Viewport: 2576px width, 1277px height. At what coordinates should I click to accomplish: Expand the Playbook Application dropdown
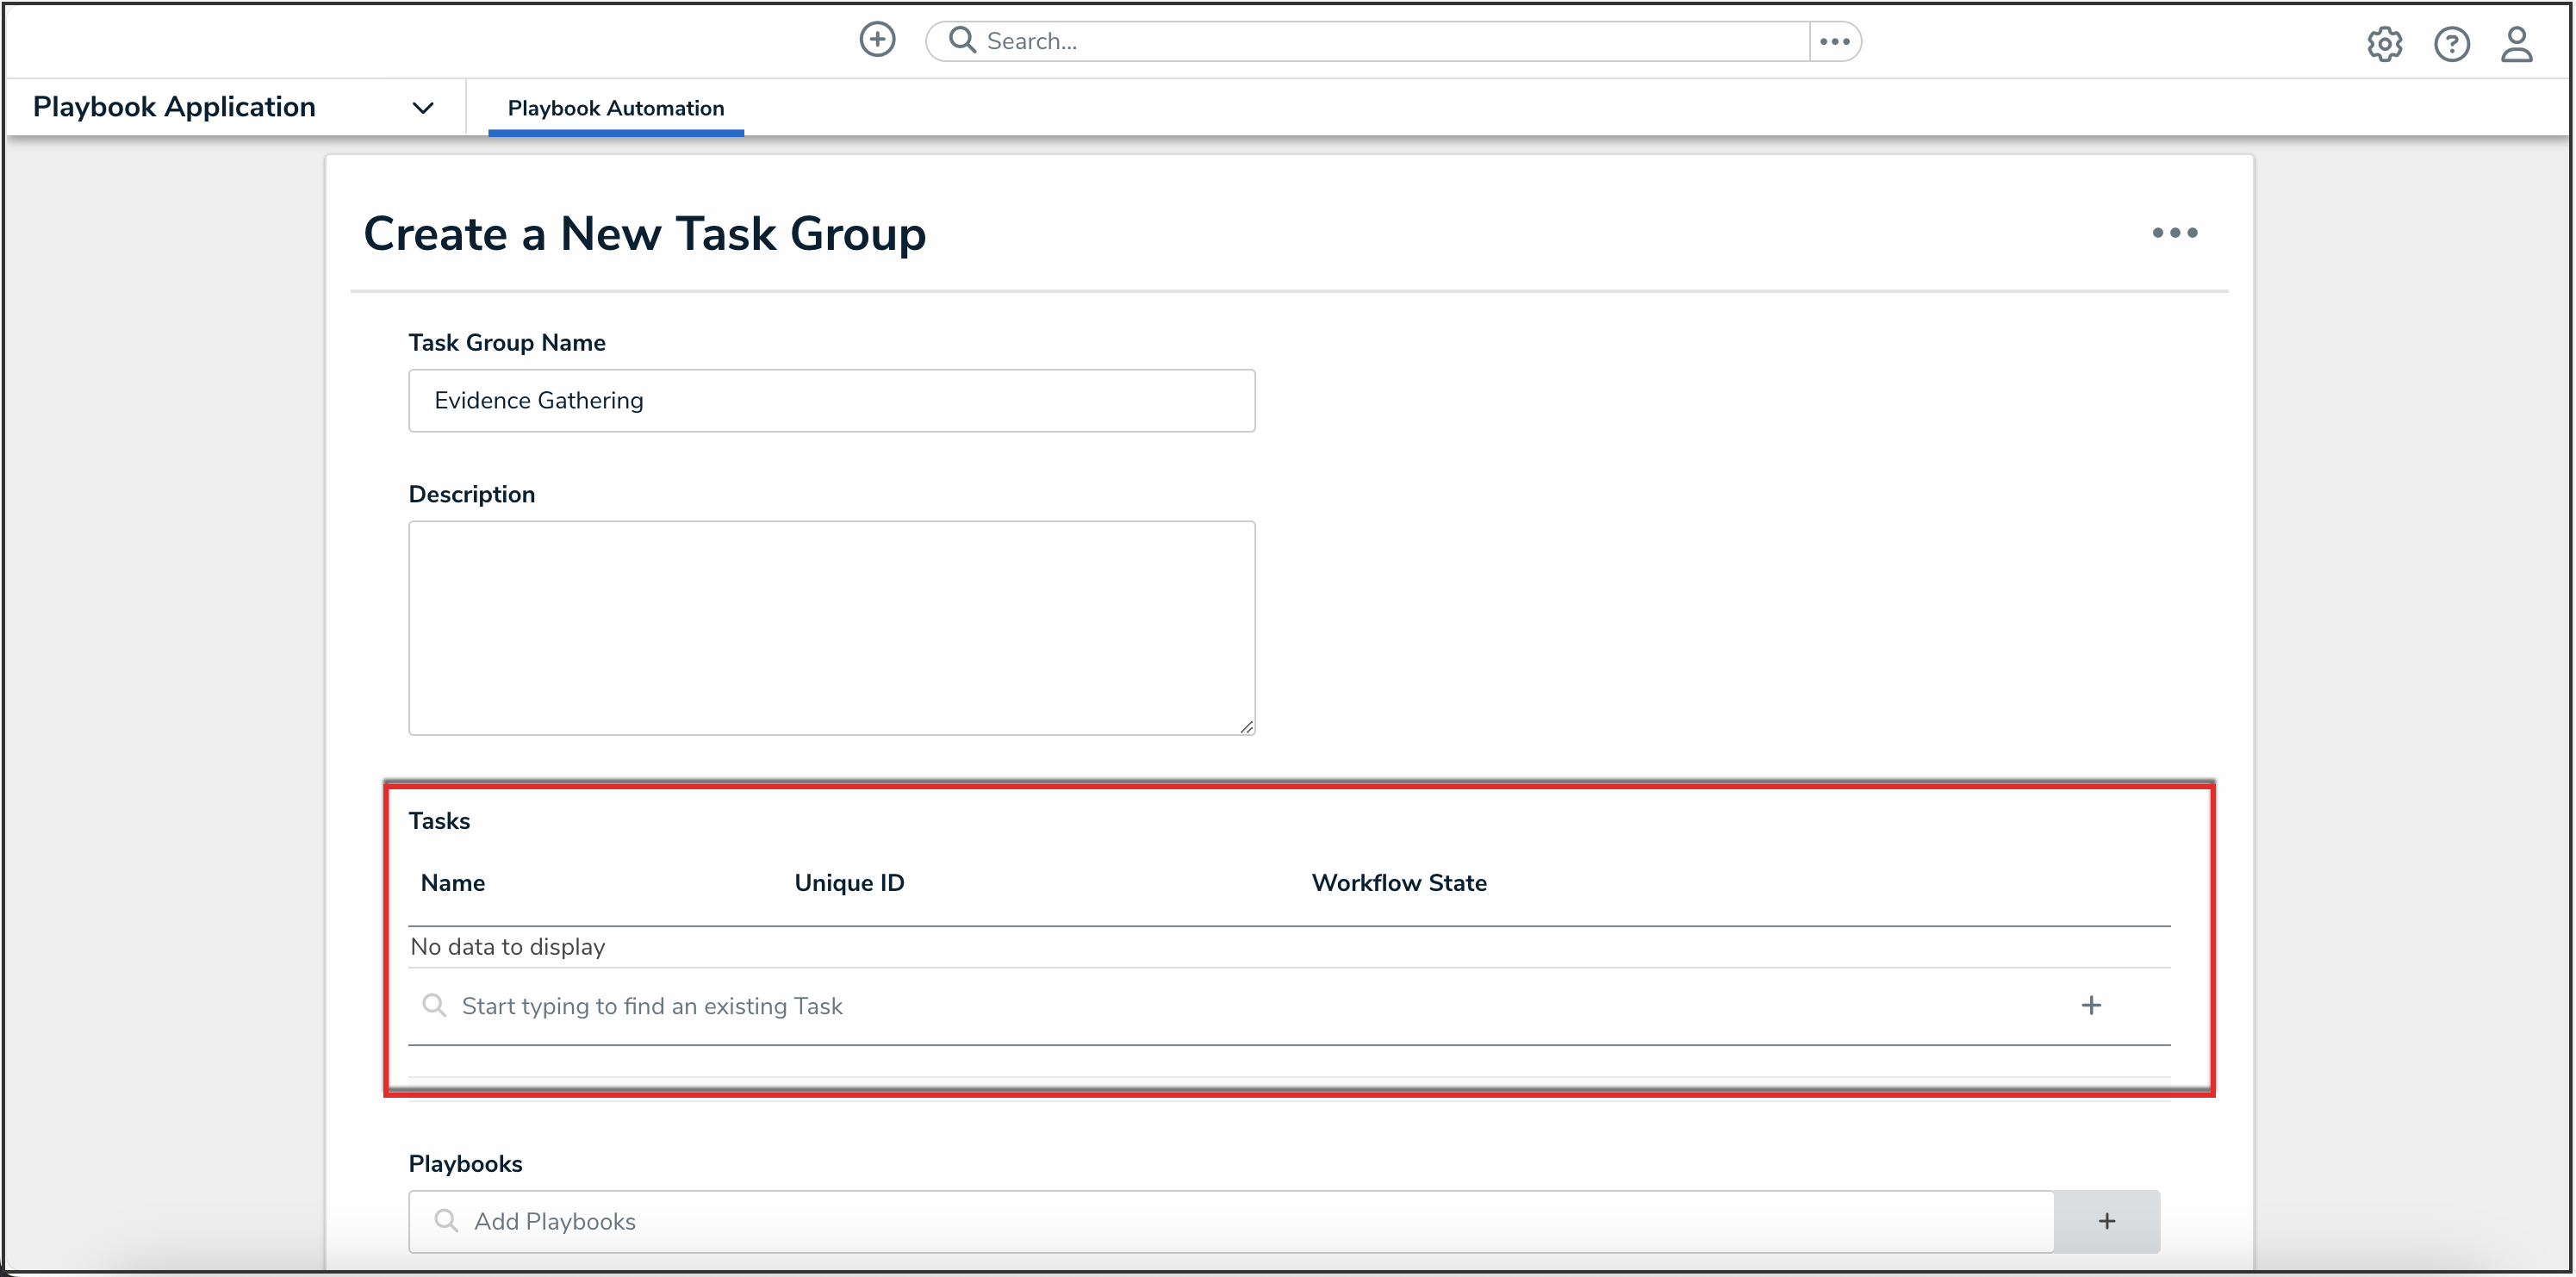423,108
